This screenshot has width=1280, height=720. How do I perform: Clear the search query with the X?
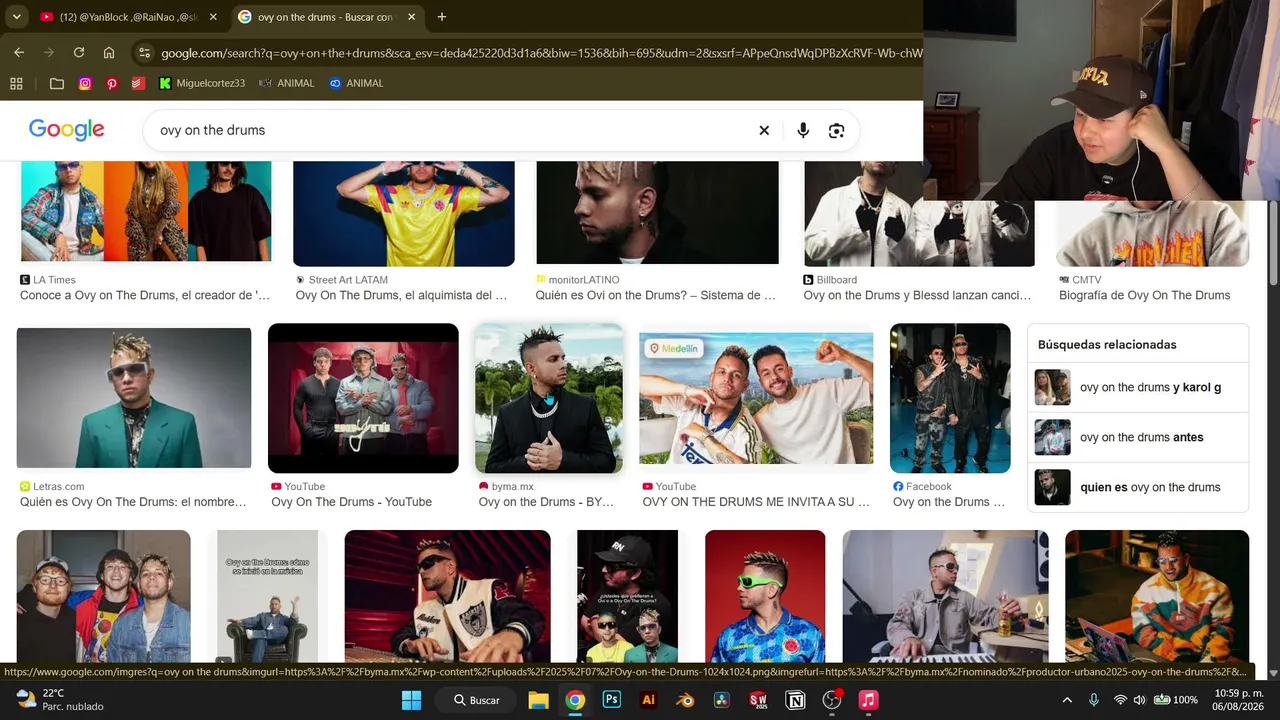[764, 130]
